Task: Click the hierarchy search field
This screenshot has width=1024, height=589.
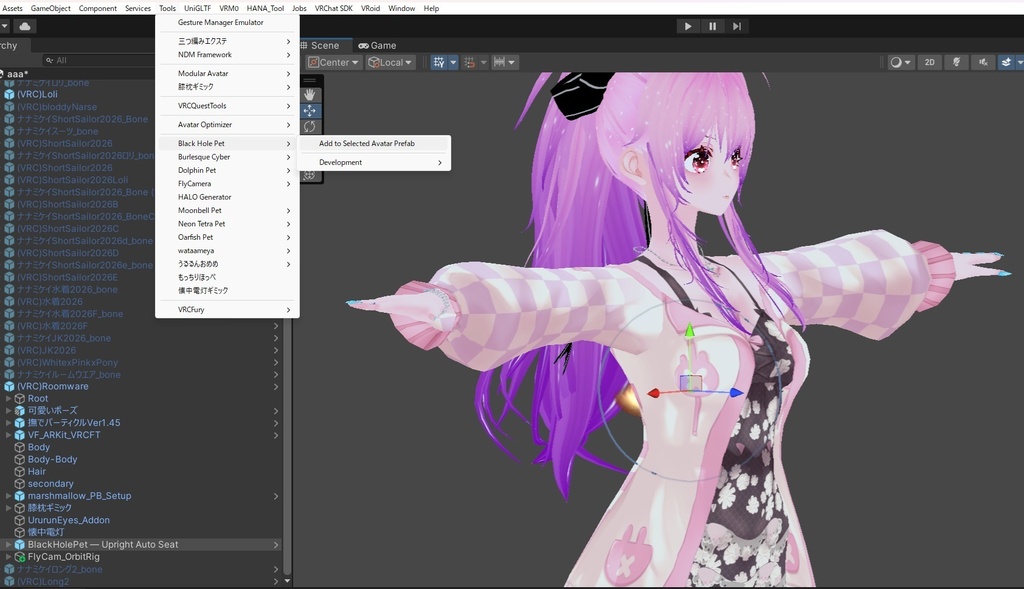Action: click(x=98, y=60)
